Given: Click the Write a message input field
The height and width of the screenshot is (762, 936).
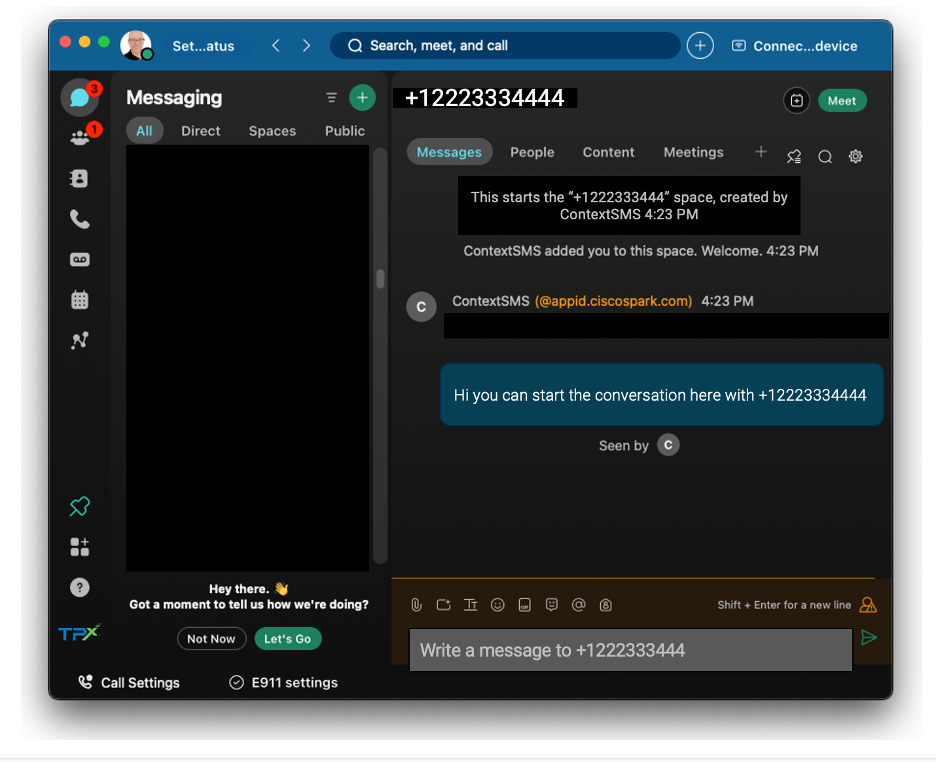Looking at the screenshot, I should [x=630, y=650].
